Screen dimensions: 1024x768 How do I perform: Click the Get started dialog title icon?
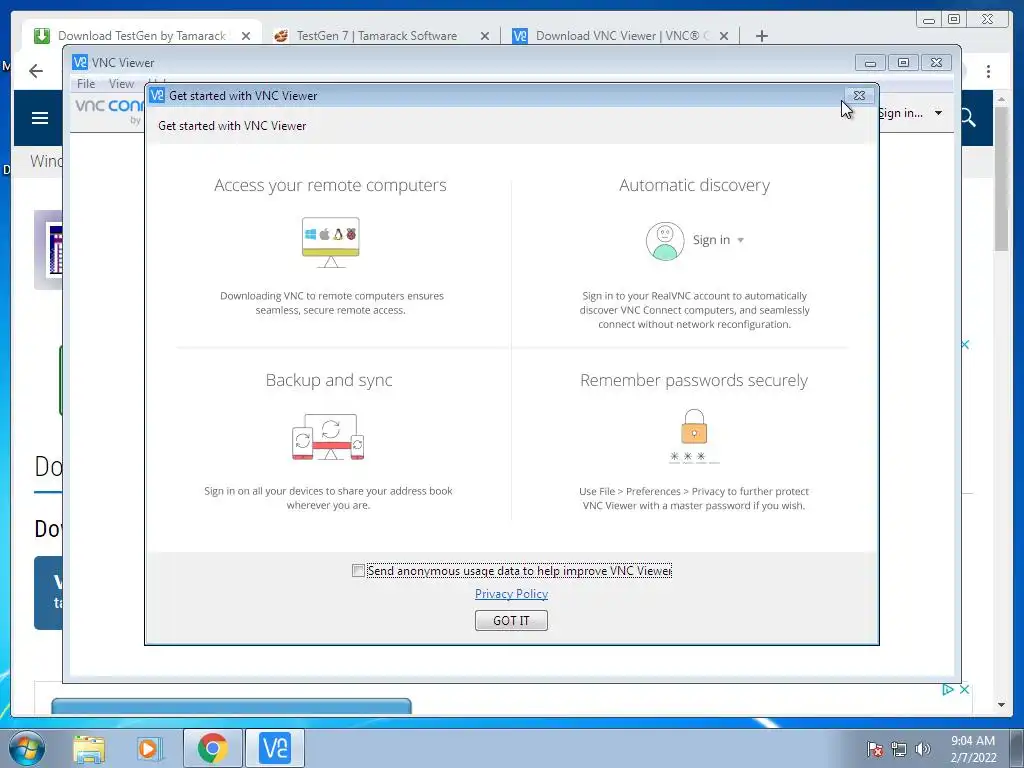(157, 95)
